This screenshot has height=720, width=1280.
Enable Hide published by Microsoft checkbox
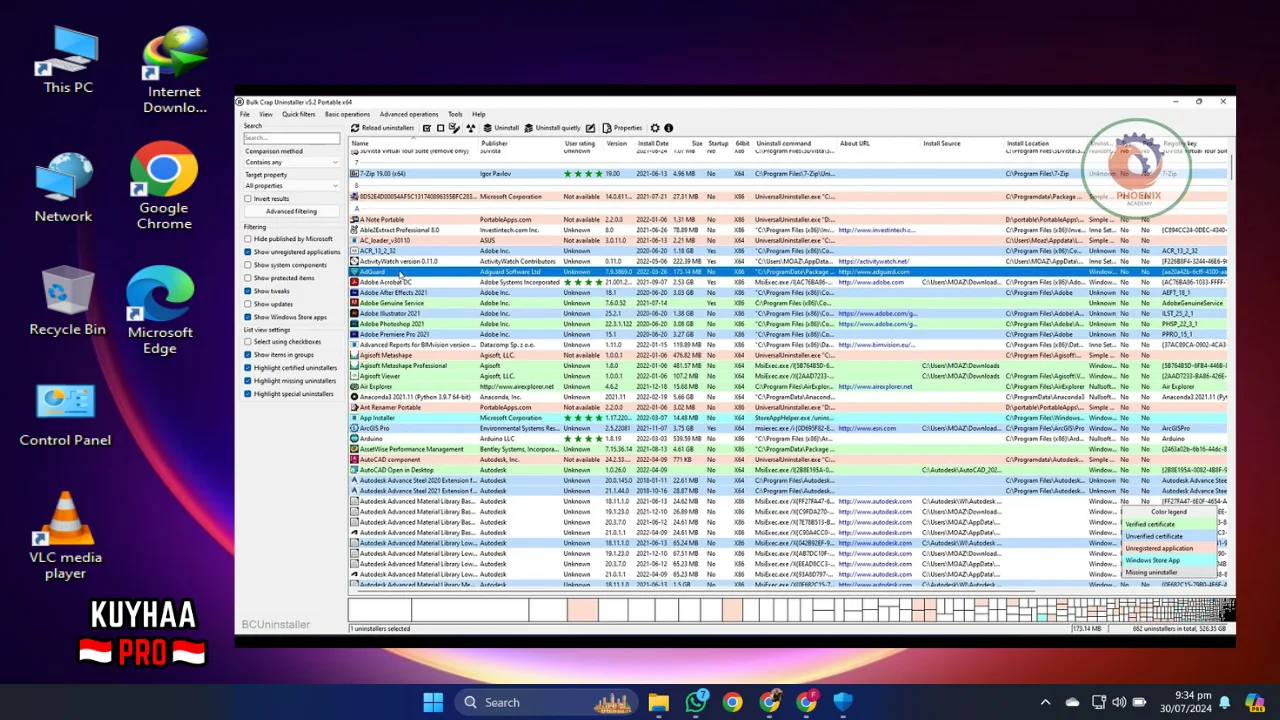click(x=248, y=239)
